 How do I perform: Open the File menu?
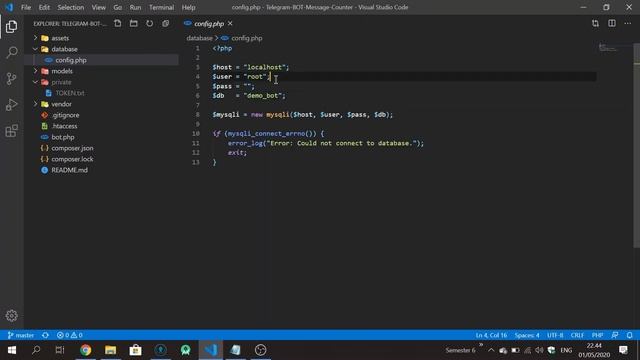click(x=26, y=7)
